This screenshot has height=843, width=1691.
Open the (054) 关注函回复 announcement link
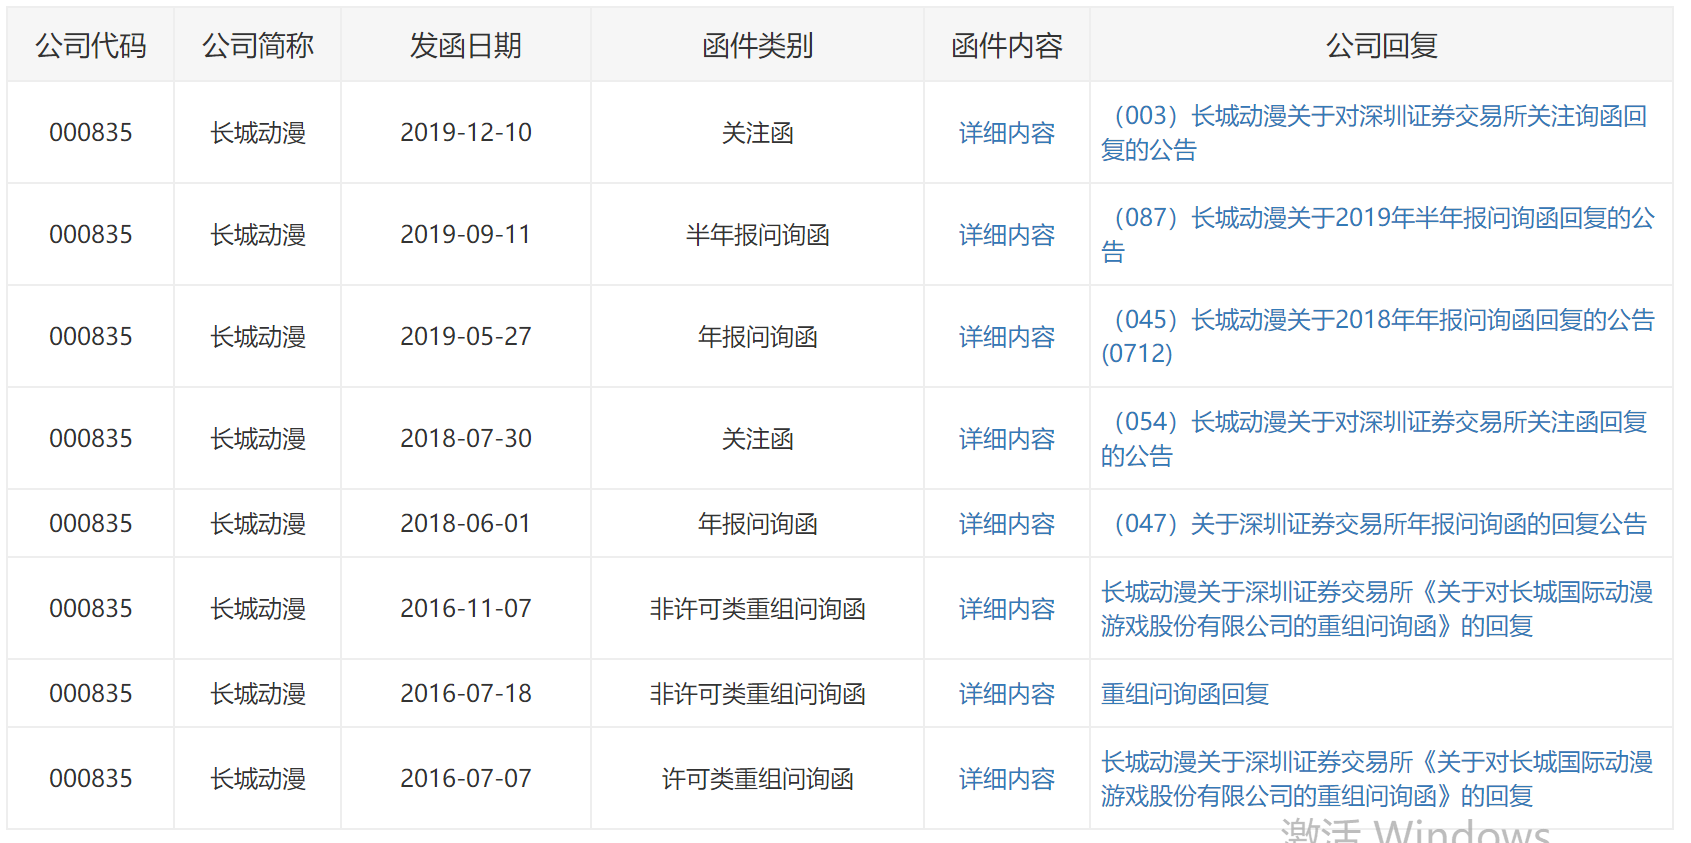click(x=1374, y=439)
